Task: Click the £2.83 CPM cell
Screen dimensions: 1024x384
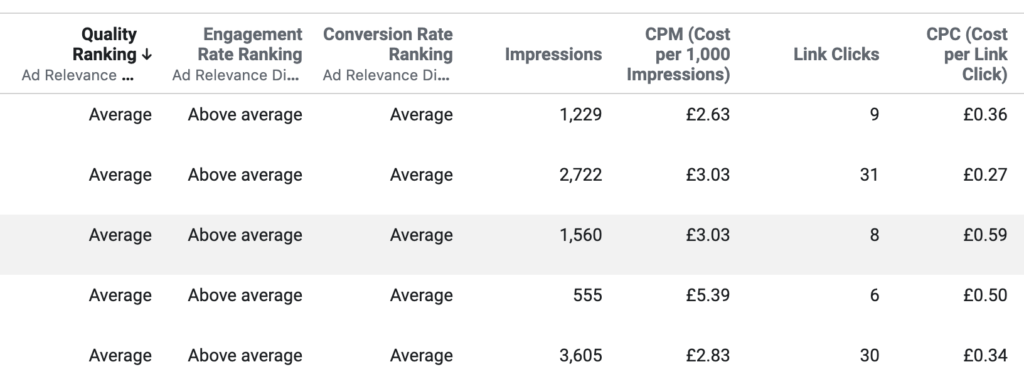Action: coord(708,356)
